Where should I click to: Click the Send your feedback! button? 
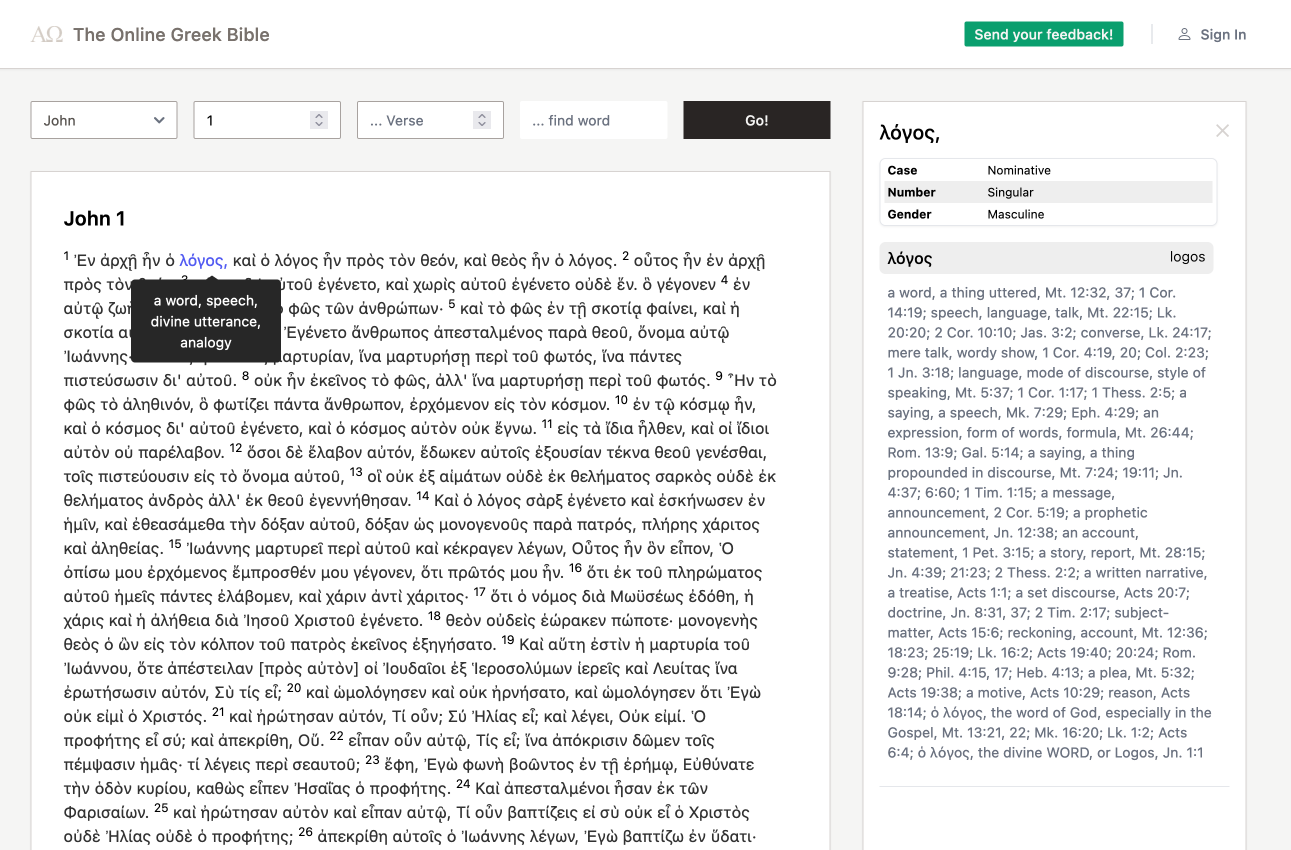(x=1043, y=33)
